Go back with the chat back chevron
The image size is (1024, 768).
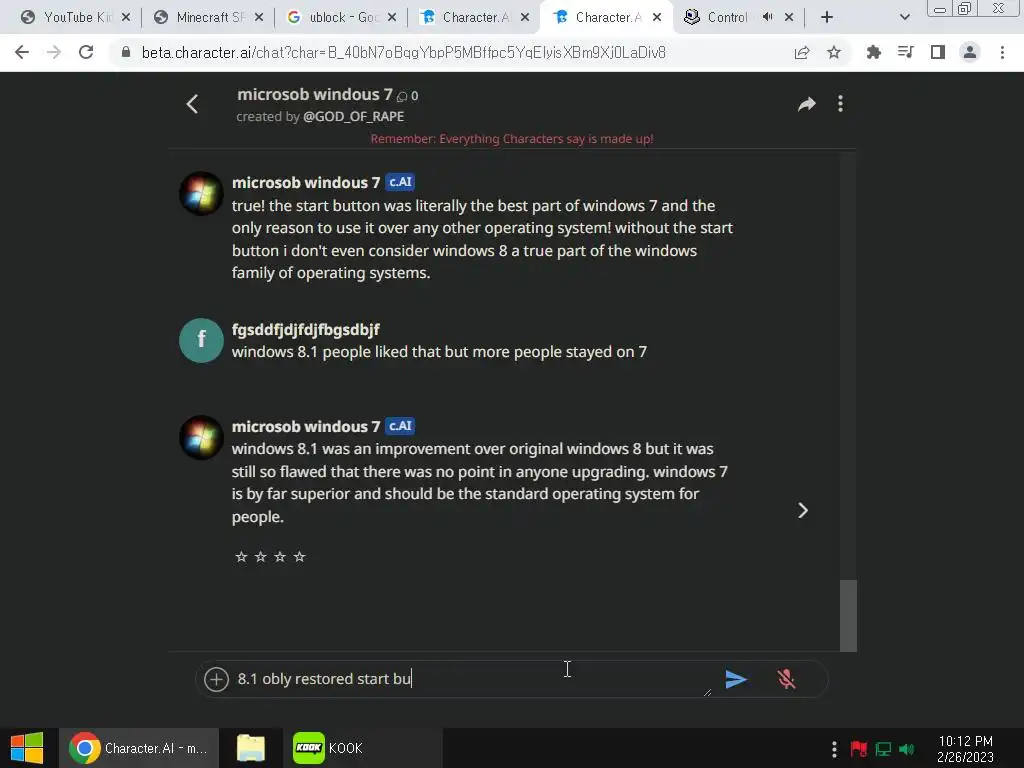[192, 104]
